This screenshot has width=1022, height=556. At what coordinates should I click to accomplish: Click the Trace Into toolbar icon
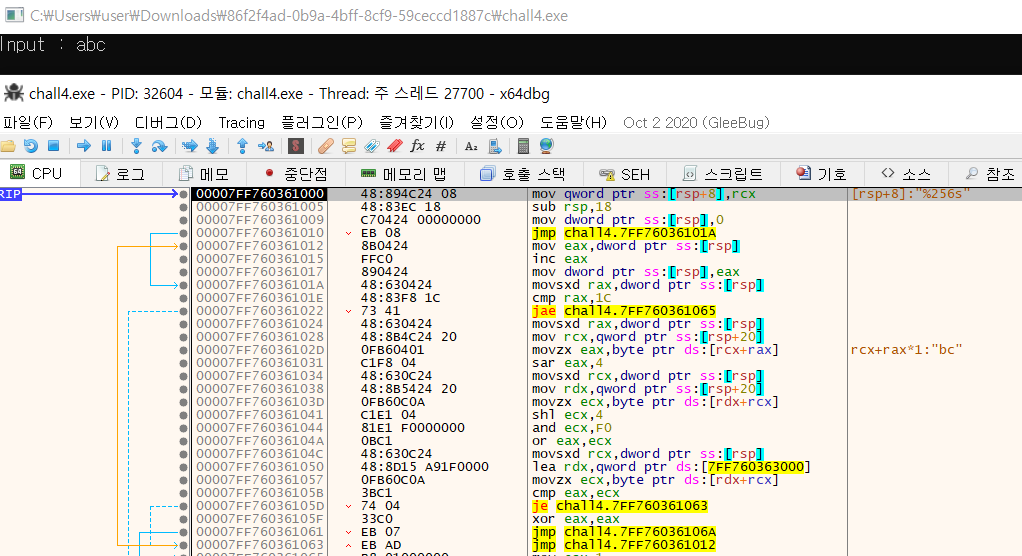(x=190, y=146)
